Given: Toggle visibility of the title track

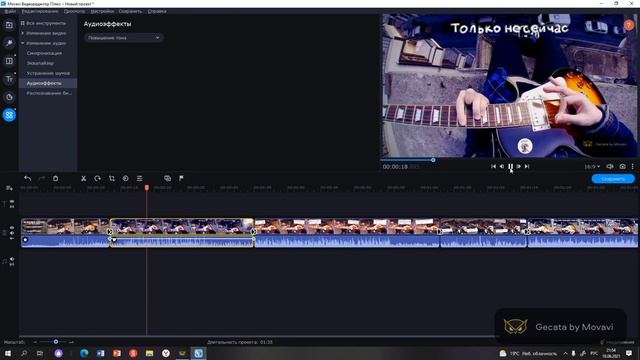Looking at the screenshot, I should point(12,202).
